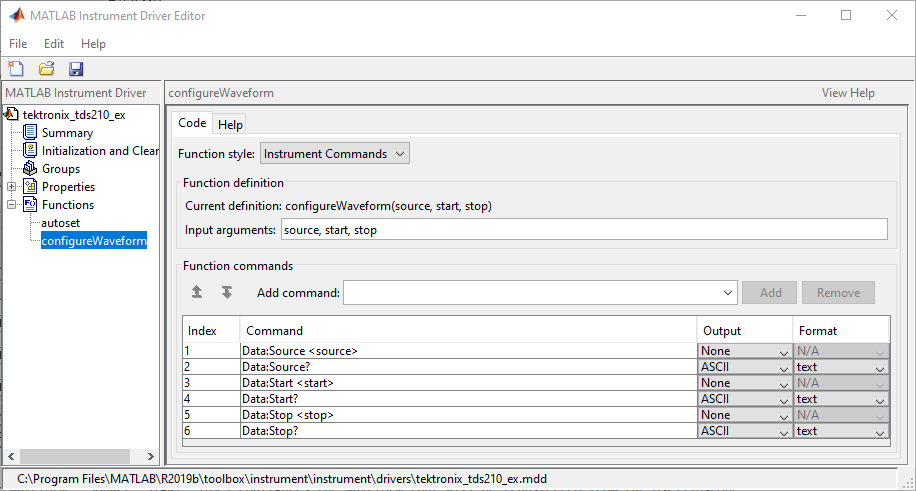Click the Groups icon in the driver tree
The height and width of the screenshot is (491, 916).
(x=30, y=168)
